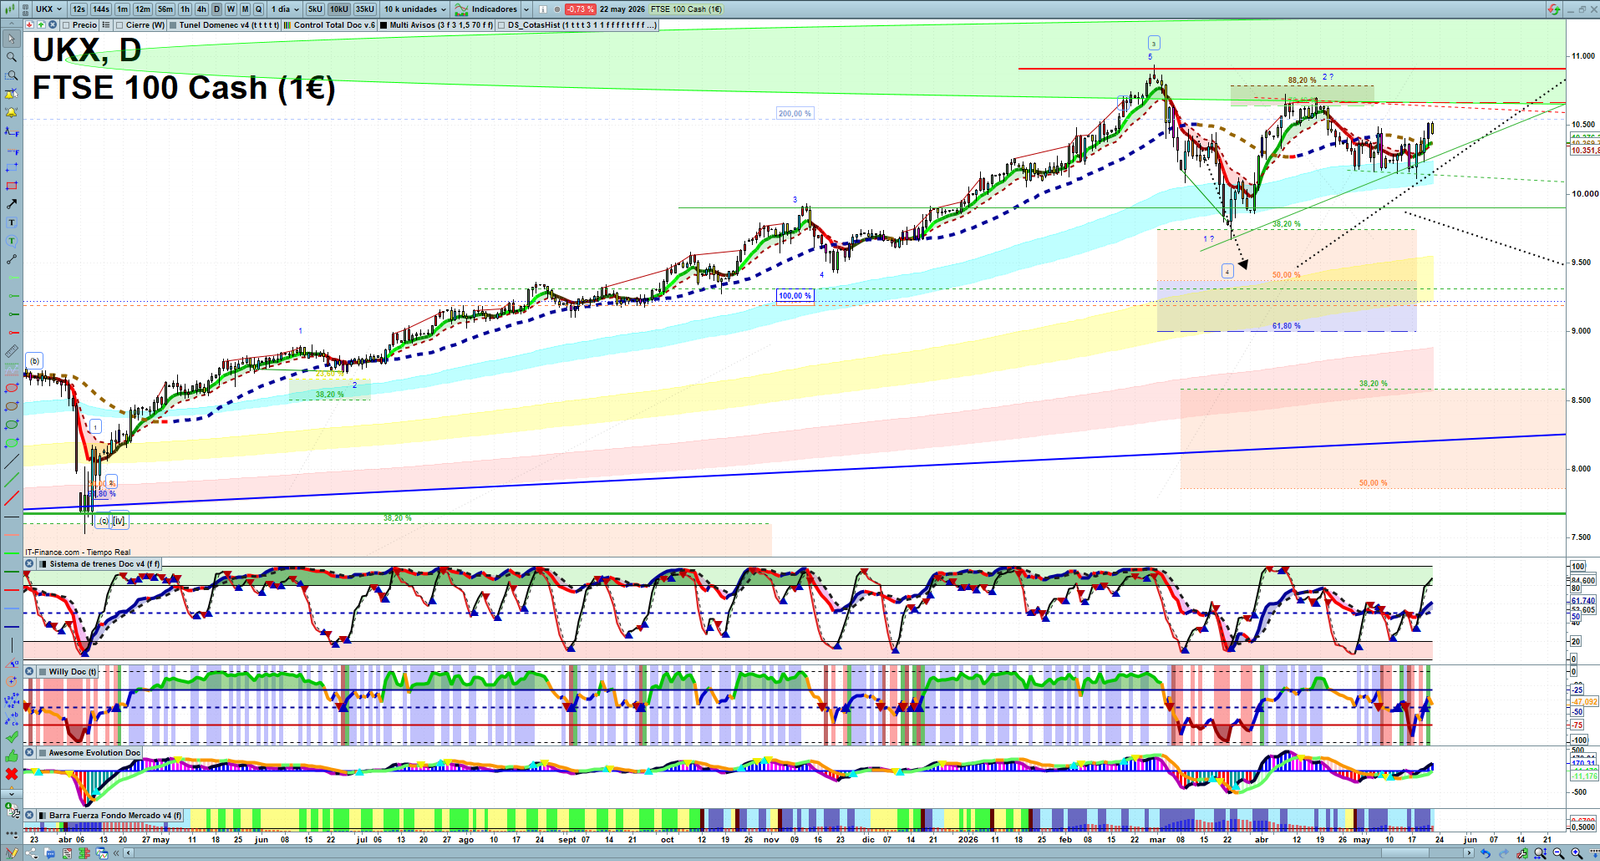
Task: Click the 10kU units button
Action: tap(339, 9)
